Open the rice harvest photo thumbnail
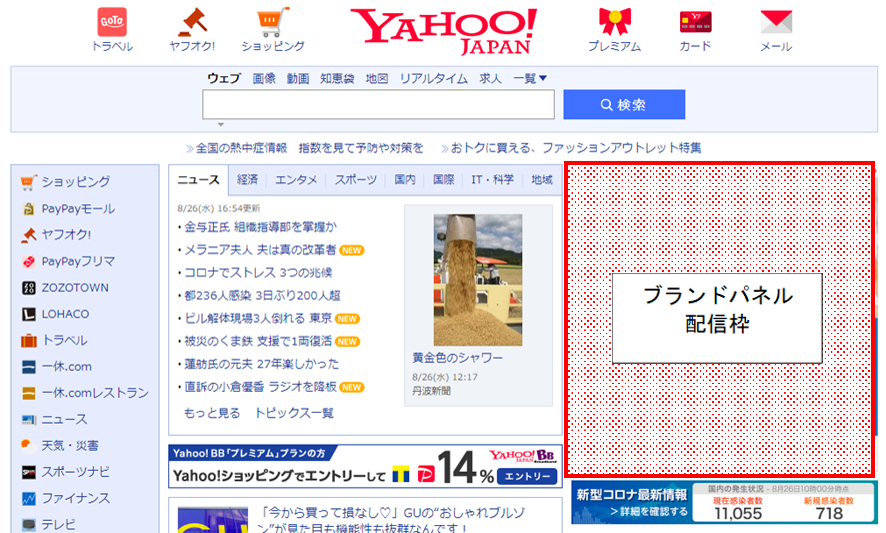886x533 pixels. [478, 280]
